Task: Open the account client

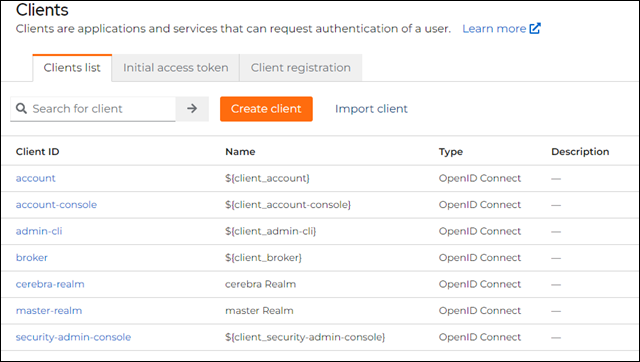Action: click(x=36, y=178)
